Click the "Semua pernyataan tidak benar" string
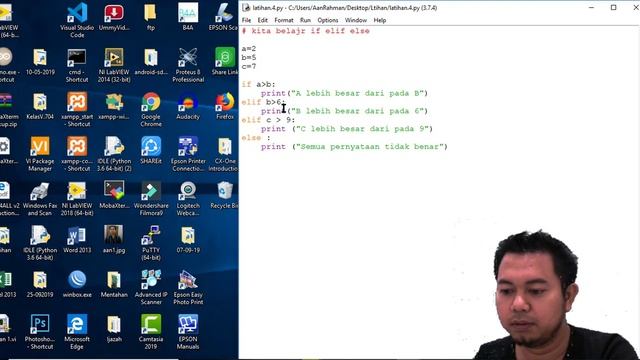The height and width of the screenshot is (360, 640). pyautogui.click(x=370, y=147)
